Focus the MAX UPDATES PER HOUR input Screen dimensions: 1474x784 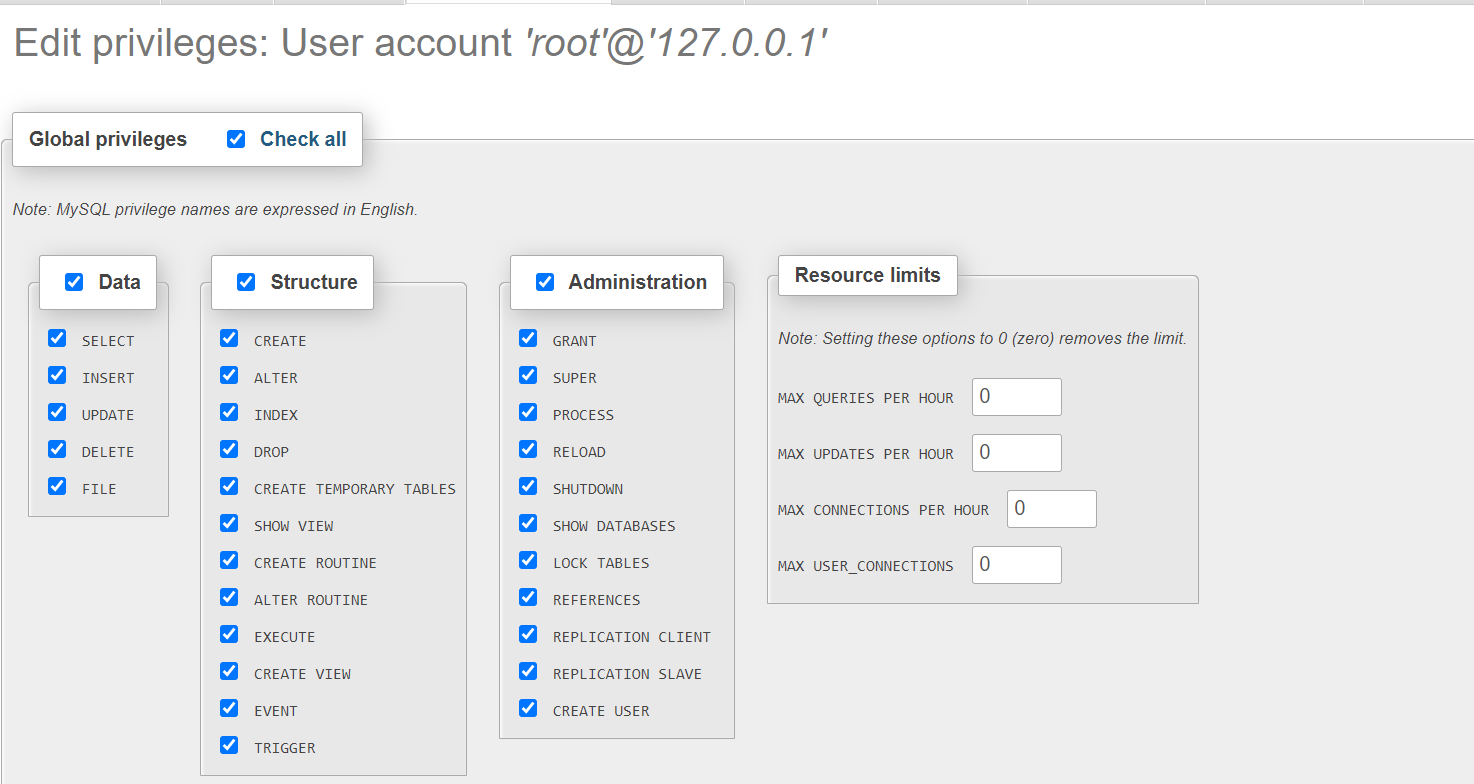[x=1016, y=453]
